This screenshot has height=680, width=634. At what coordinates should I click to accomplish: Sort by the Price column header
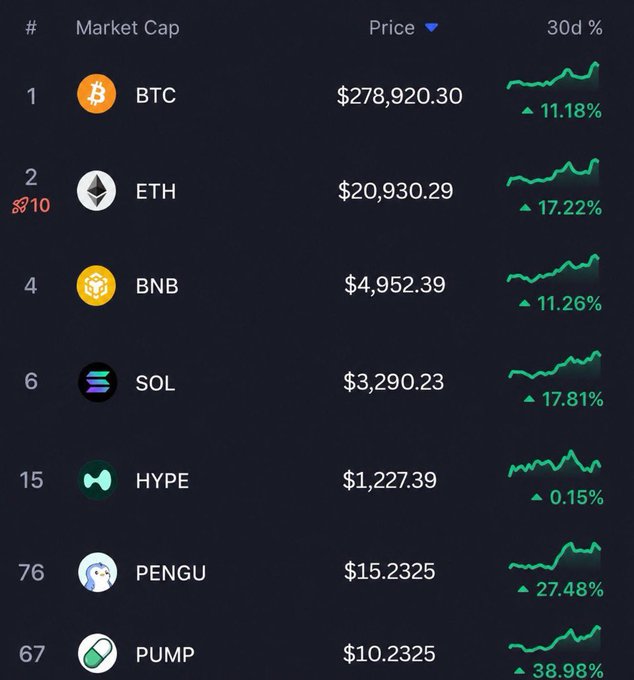(x=392, y=28)
